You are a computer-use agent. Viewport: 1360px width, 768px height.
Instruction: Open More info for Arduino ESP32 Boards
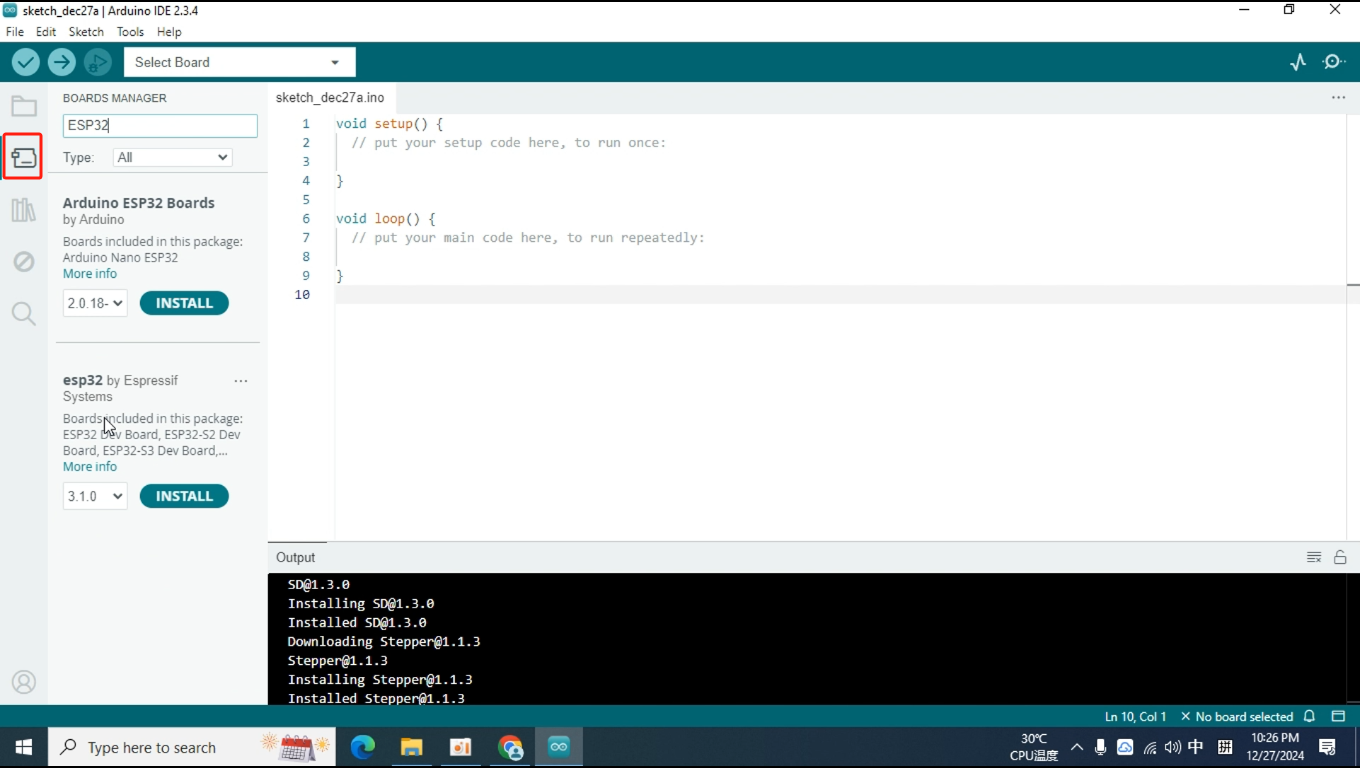tap(90, 274)
